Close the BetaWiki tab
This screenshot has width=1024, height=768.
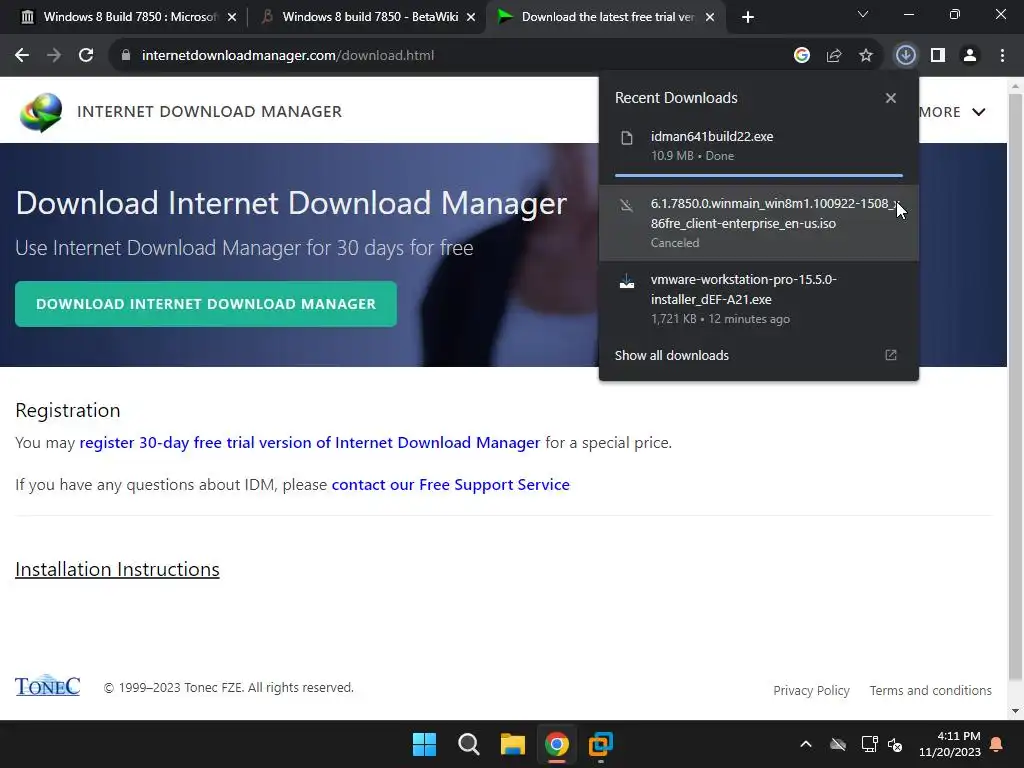coord(471,18)
